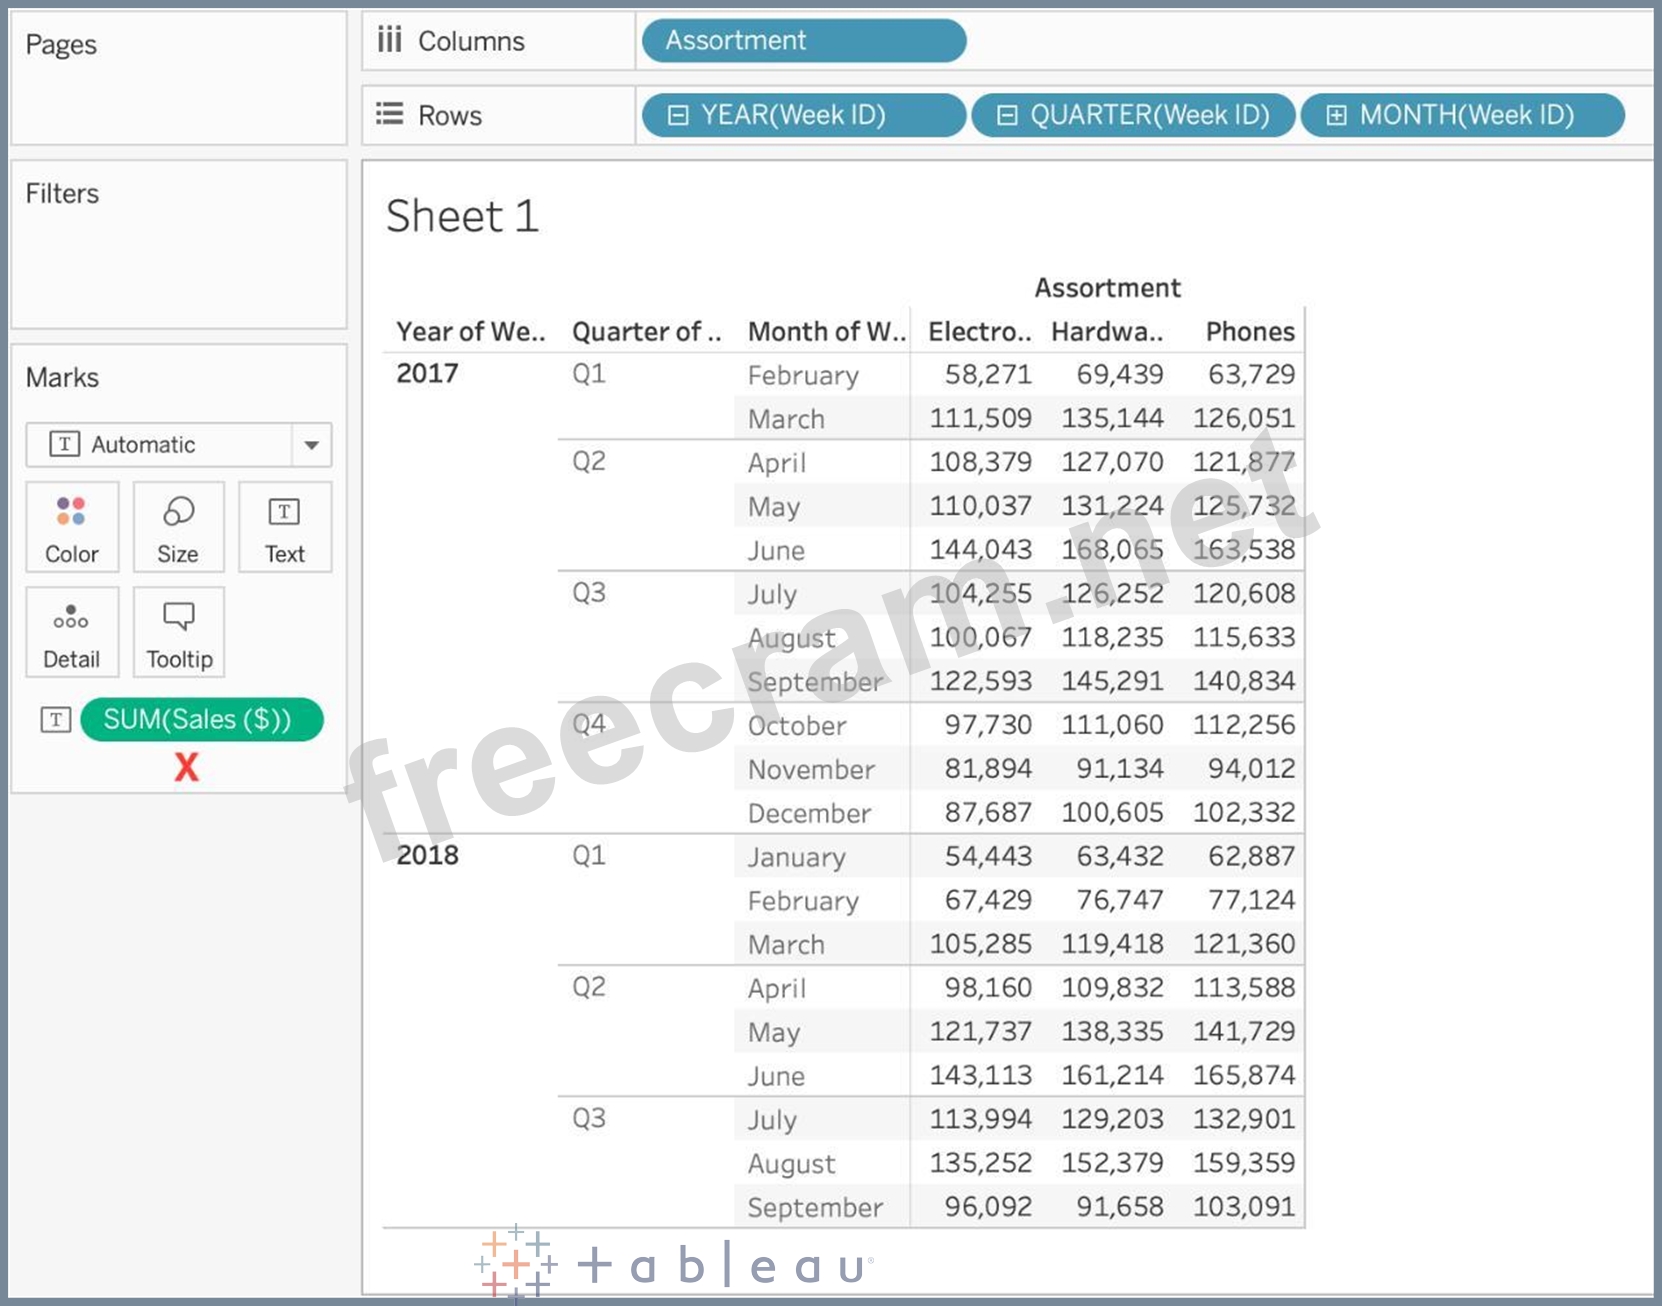1662x1306 pixels.
Task: Click the Columns shelf icon
Action: (389, 40)
